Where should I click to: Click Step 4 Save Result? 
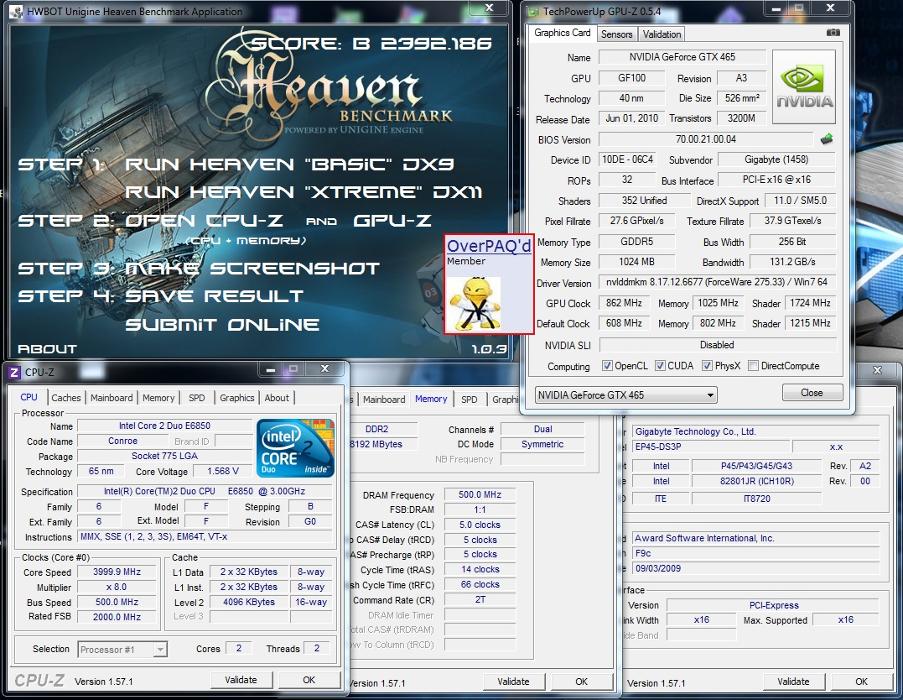(x=161, y=296)
